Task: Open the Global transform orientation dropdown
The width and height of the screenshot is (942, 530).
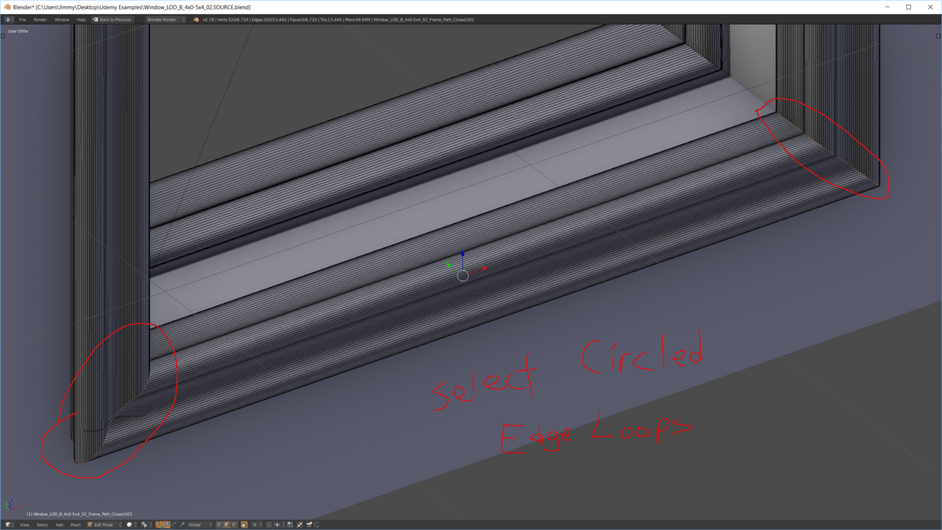Action: [199, 525]
